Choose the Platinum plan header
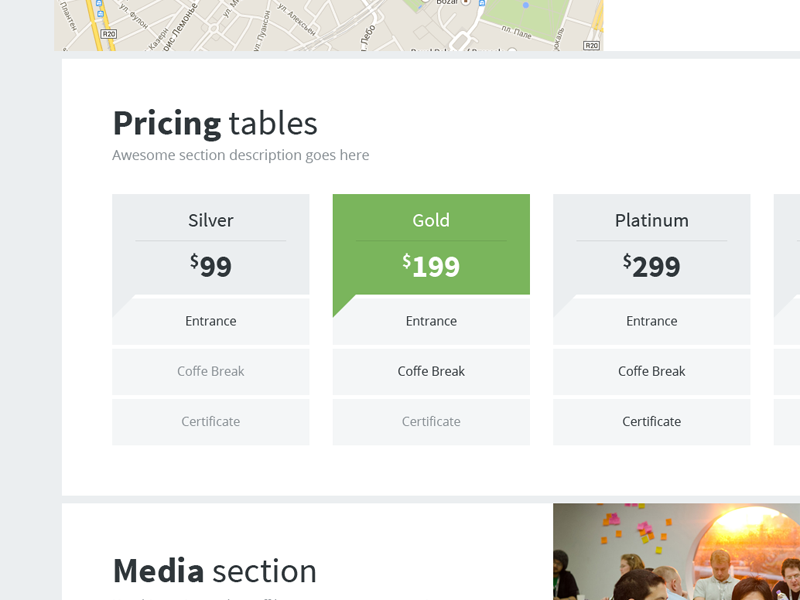 click(651, 220)
